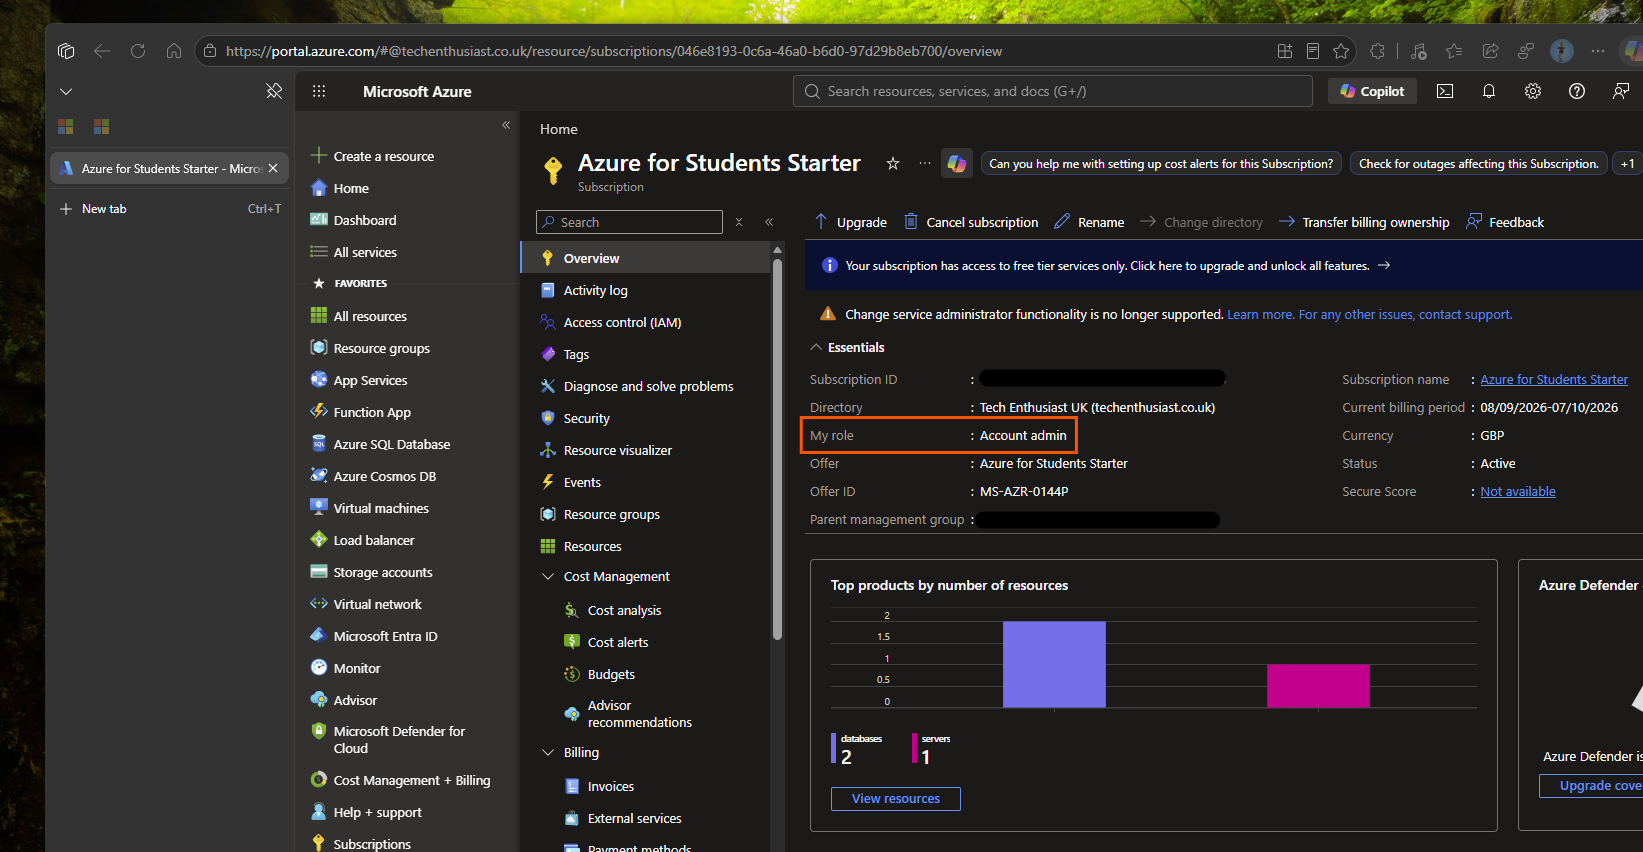Open the notifications bell
Screen dimensions: 1643x852
1489,91
